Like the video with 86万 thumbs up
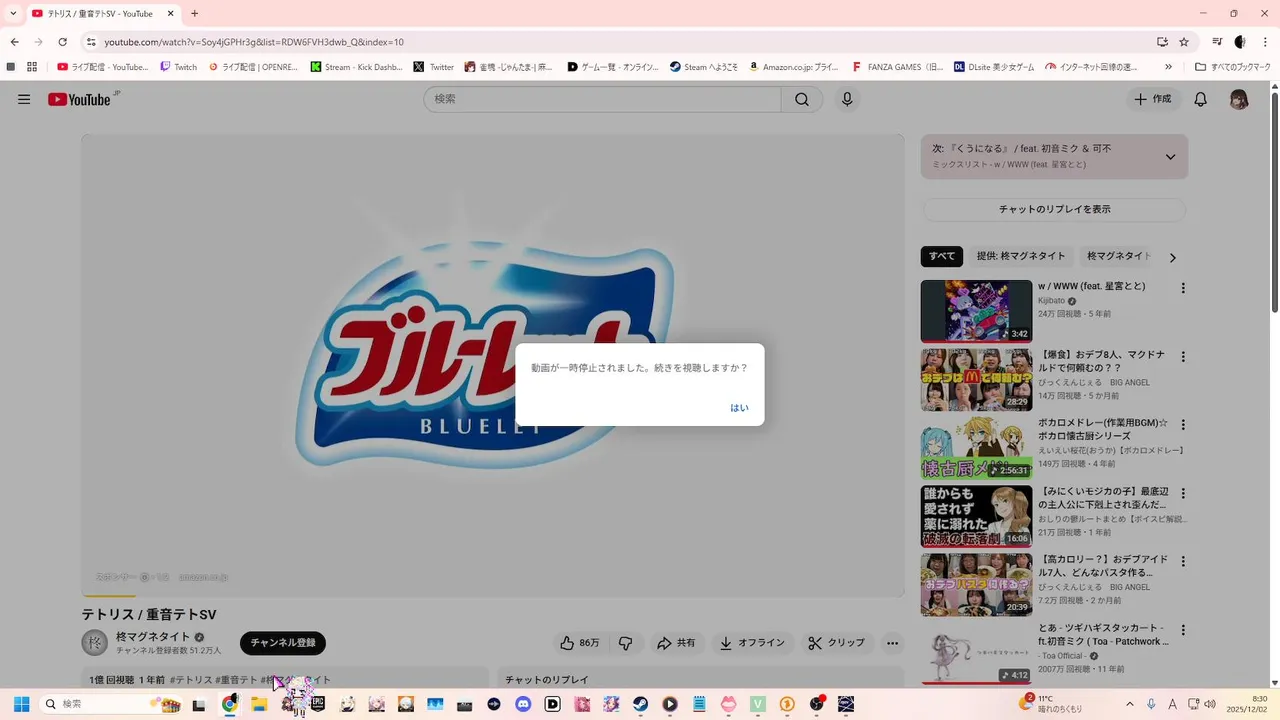Viewport: 1280px width, 720px height. tap(579, 643)
